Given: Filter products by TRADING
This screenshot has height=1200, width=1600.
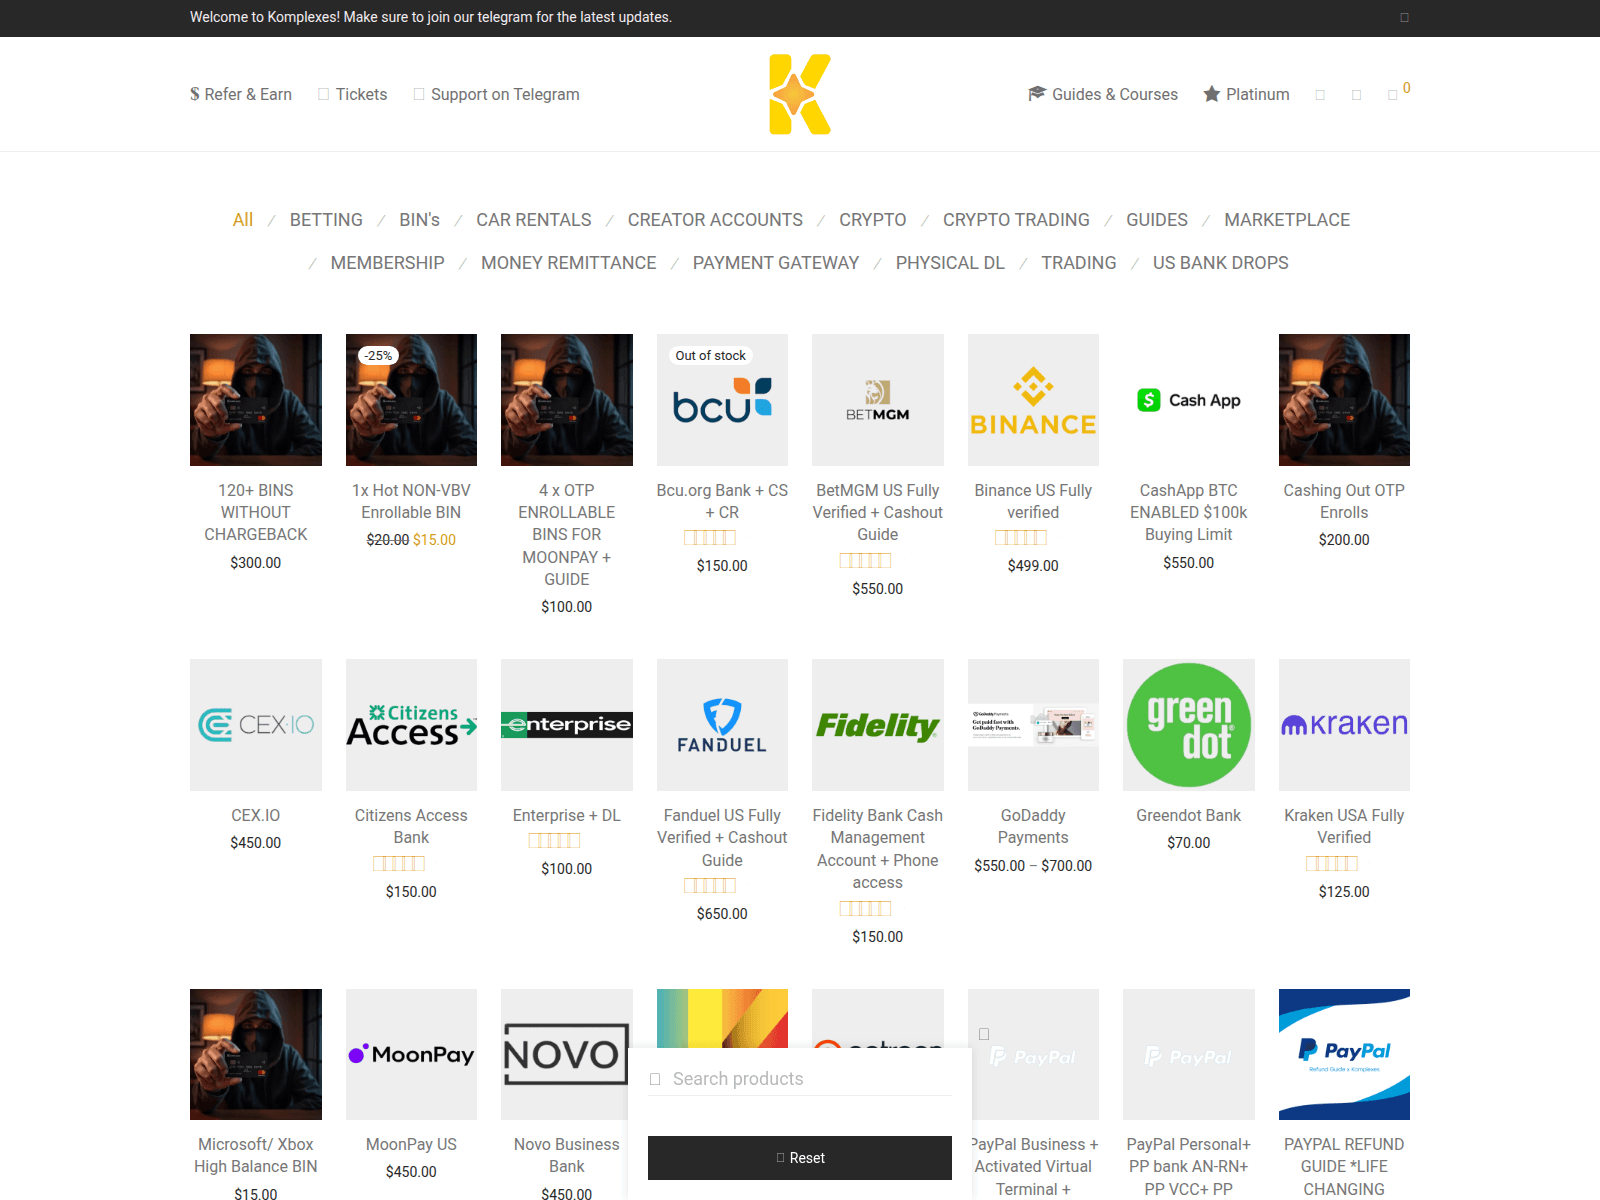Looking at the screenshot, I should click(x=1079, y=263).
